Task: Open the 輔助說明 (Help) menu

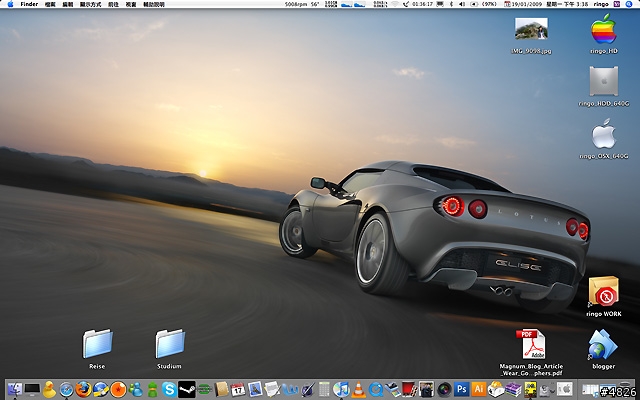Action: [x=153, y=4]
